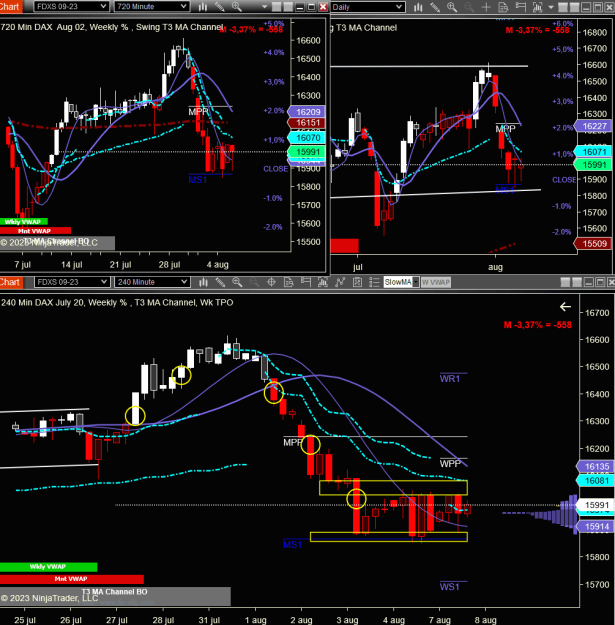Open indicators icon in Daily chart toolbar
This screenshot has width=615, height=625.
[538, 7]
